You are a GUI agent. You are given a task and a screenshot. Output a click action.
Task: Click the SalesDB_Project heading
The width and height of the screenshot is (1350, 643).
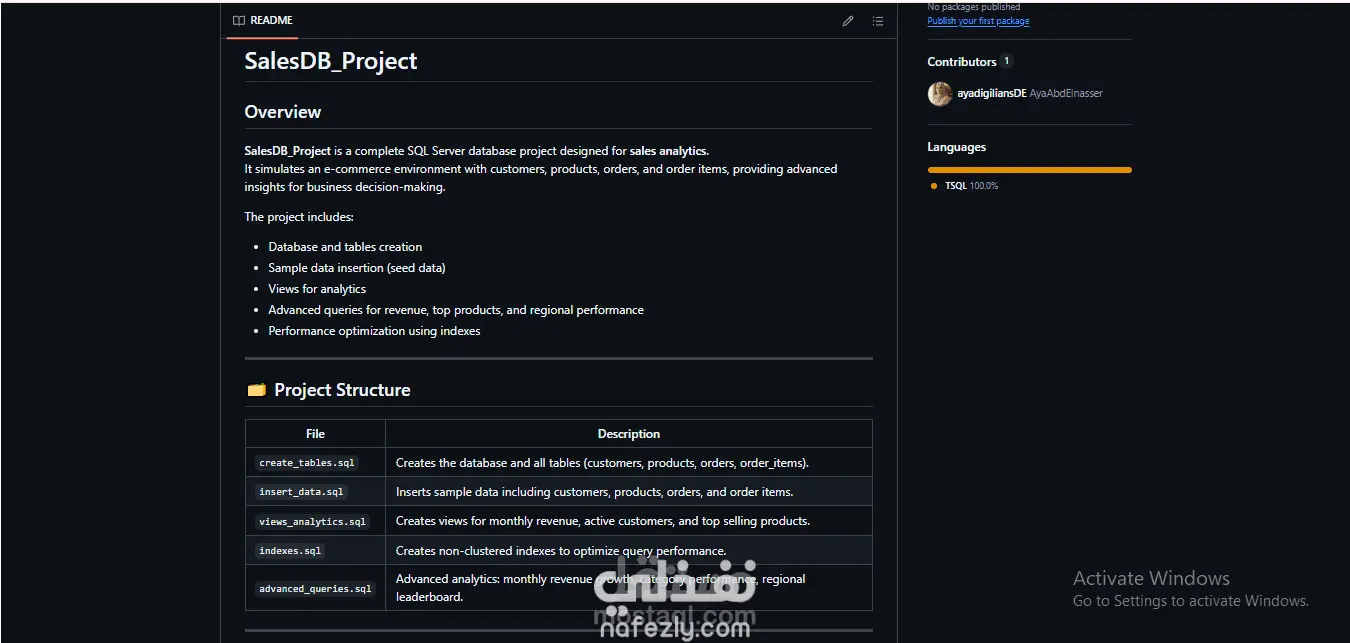click(331, 61)
